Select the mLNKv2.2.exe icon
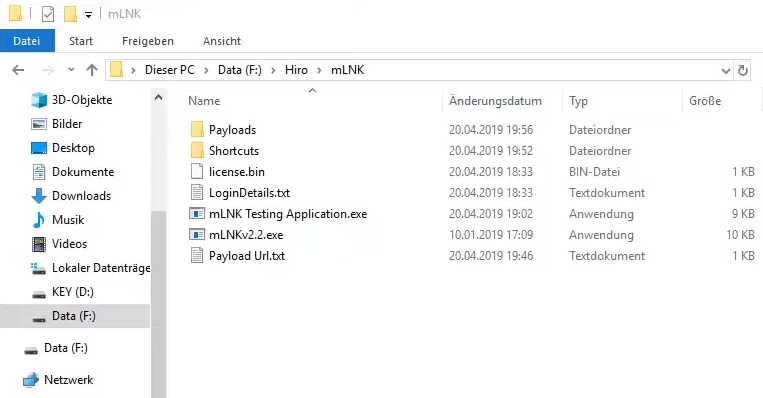Screen dimensions: 763x398 [x=197, y=235]
